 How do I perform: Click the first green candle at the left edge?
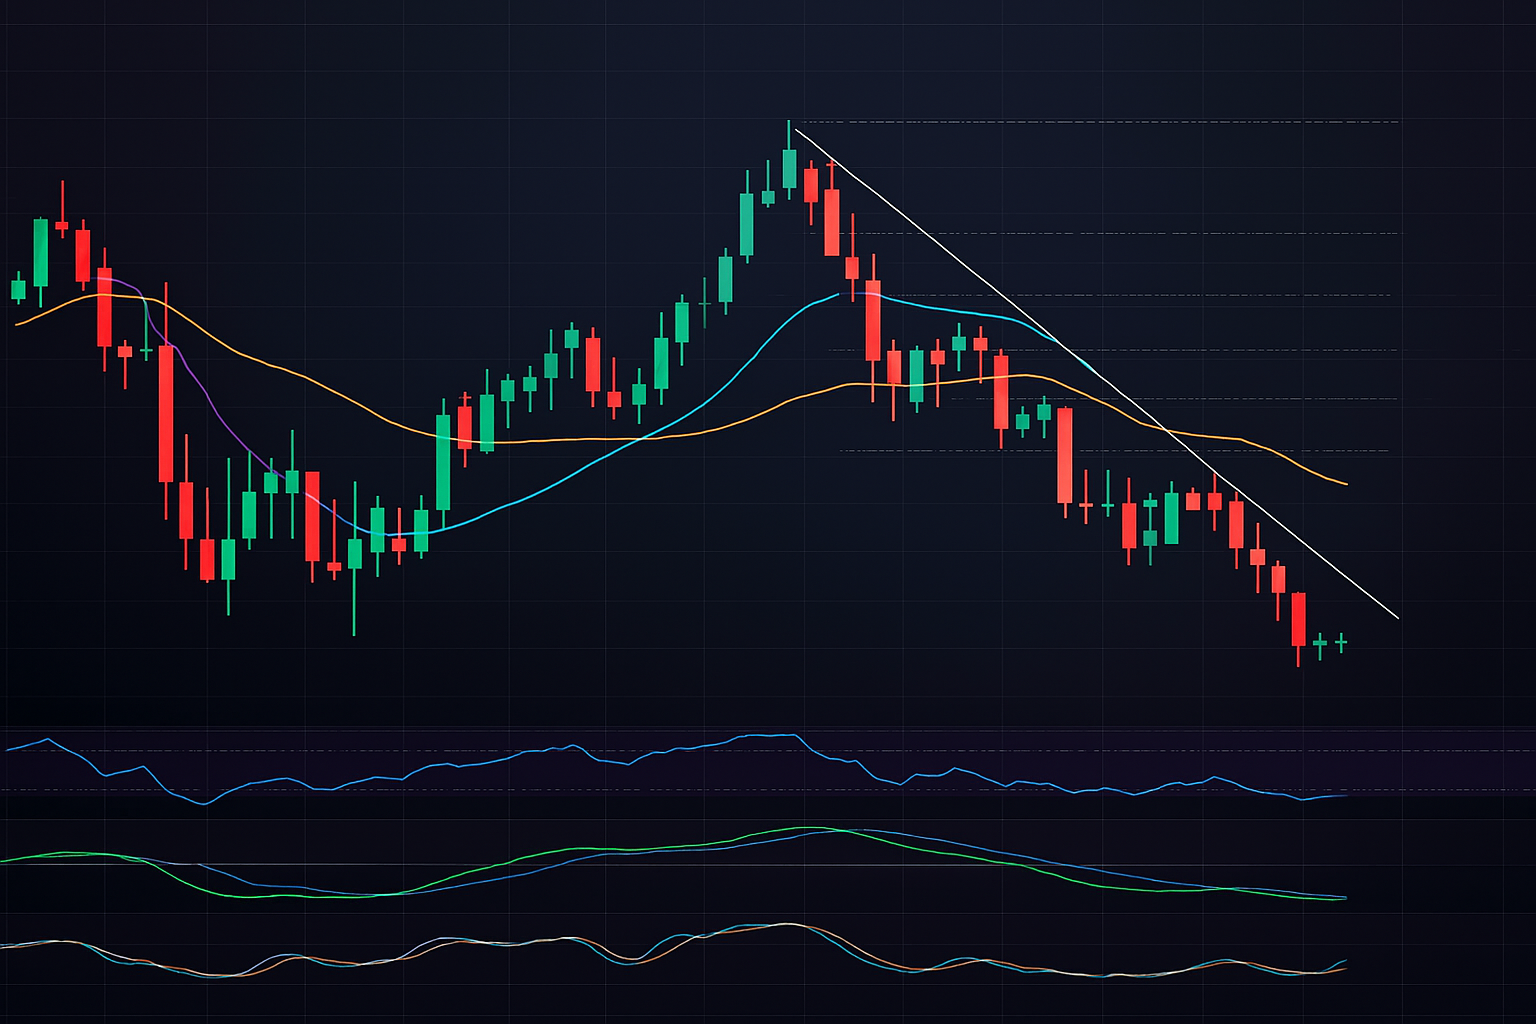click(18, 289)
